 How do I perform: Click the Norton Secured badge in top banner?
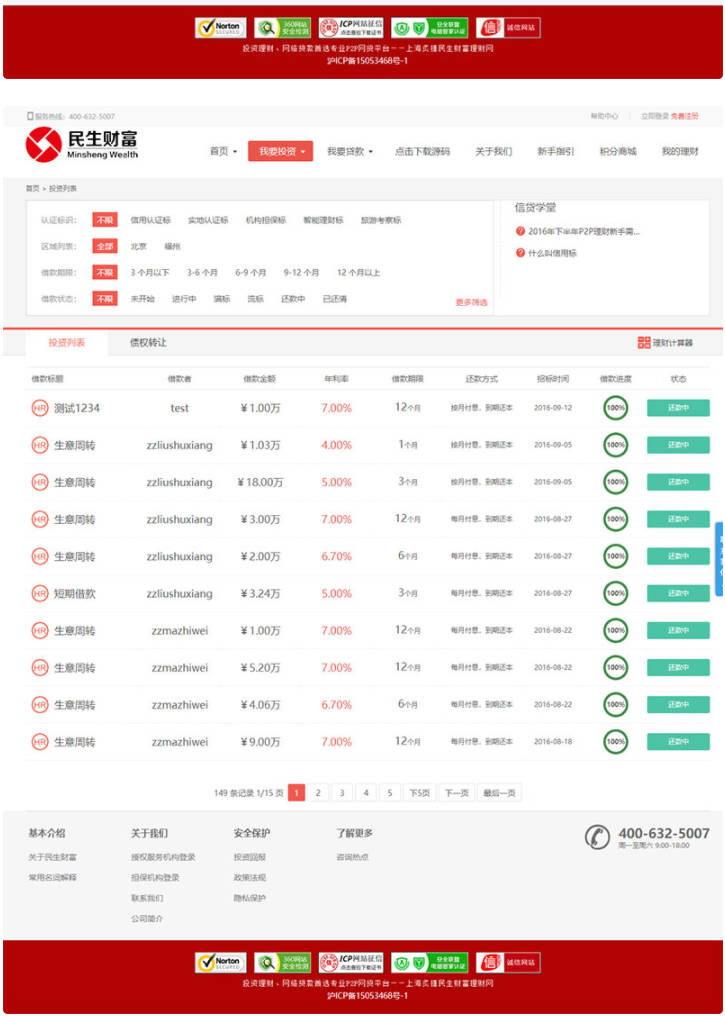click(x=220, y=27)
